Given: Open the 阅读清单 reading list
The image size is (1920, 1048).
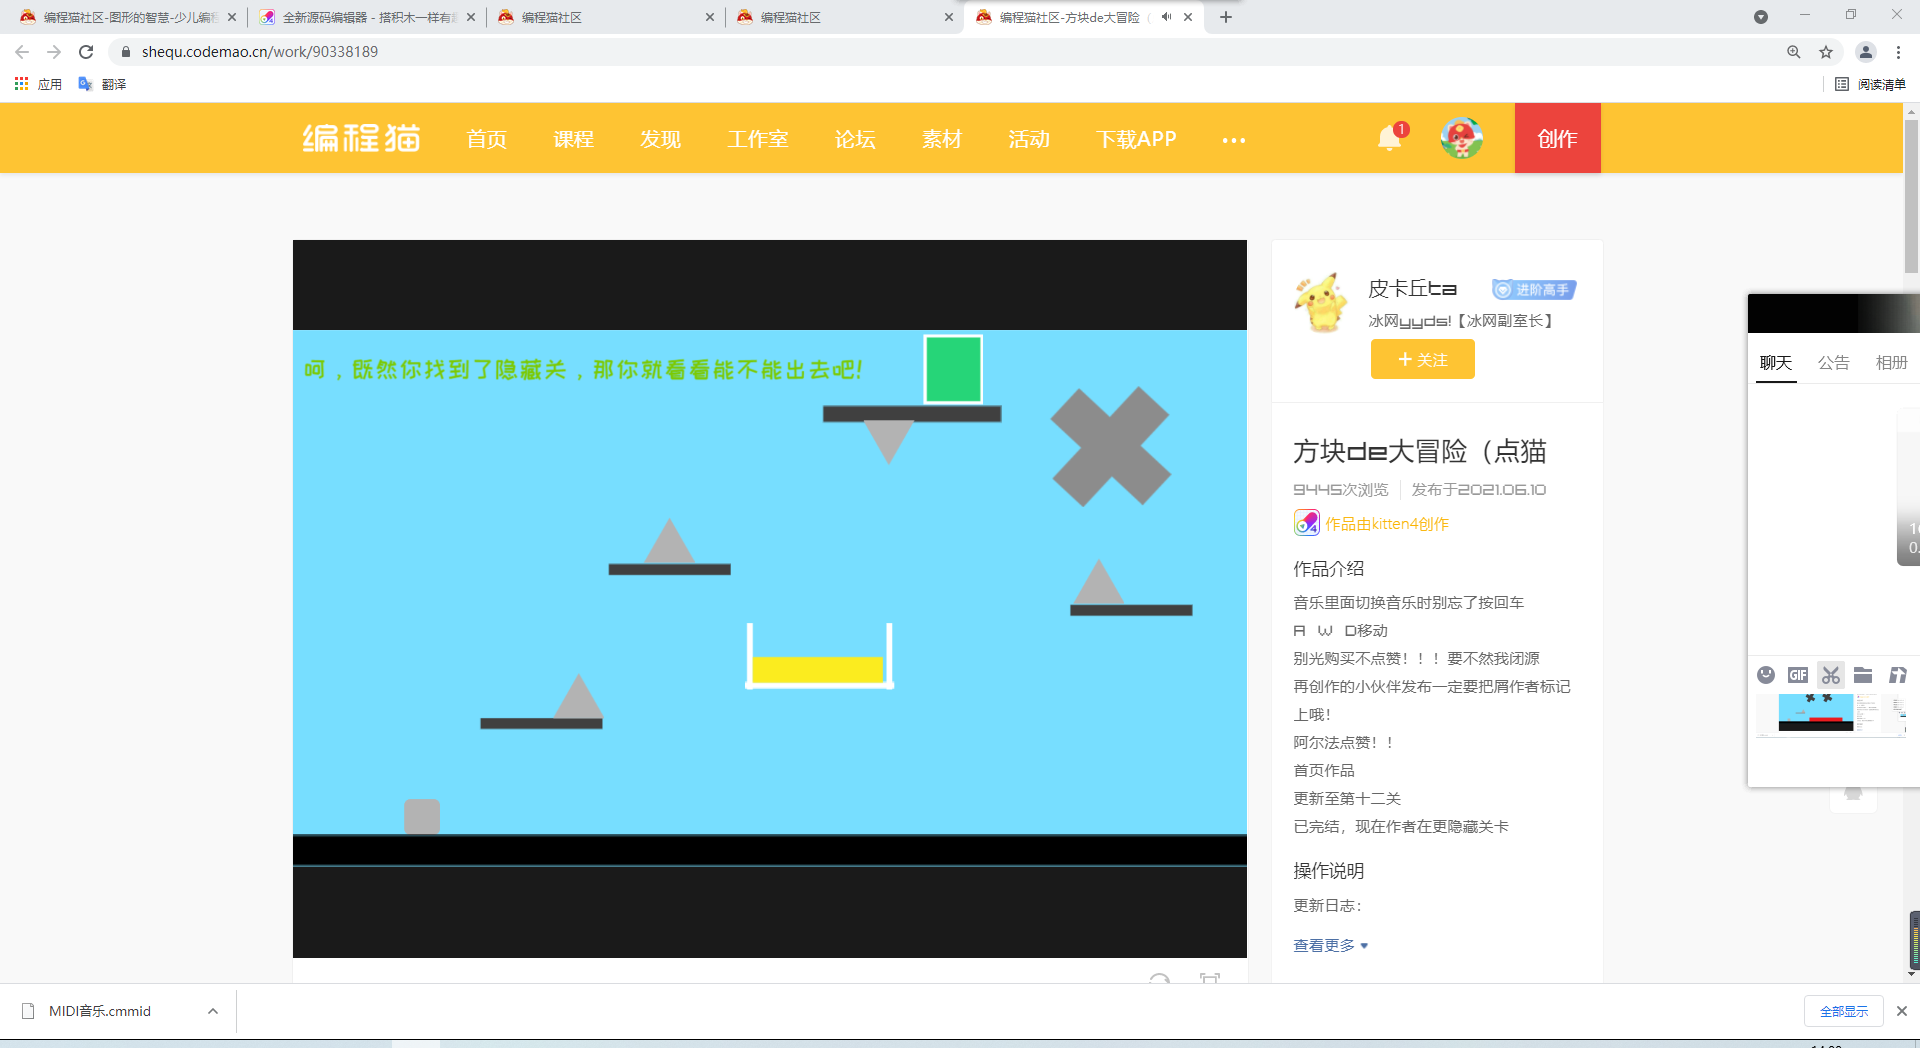Looking at the screenshot, I should 1871,84.
